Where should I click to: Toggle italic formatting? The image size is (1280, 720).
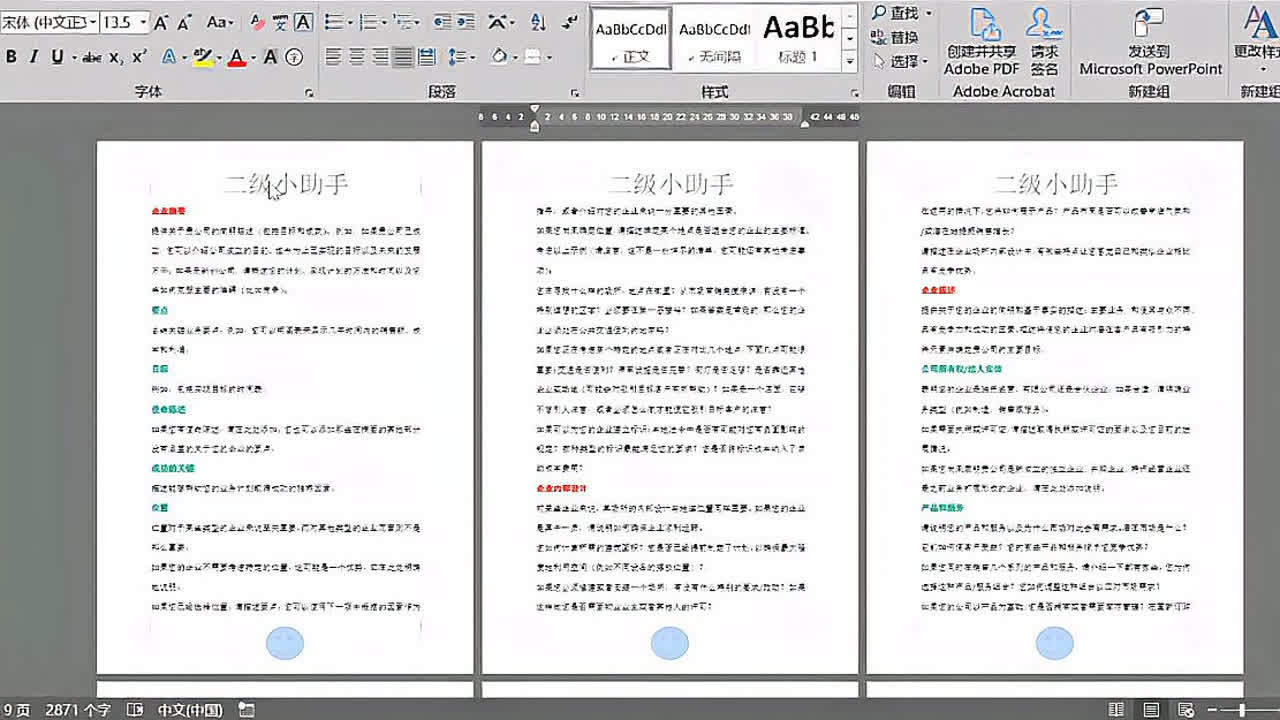[x=35, y=58]
